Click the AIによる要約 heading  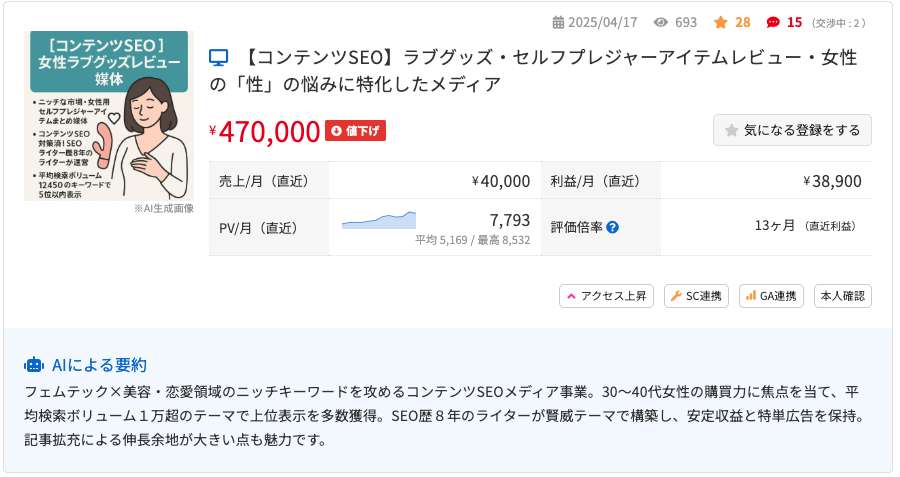99,365
